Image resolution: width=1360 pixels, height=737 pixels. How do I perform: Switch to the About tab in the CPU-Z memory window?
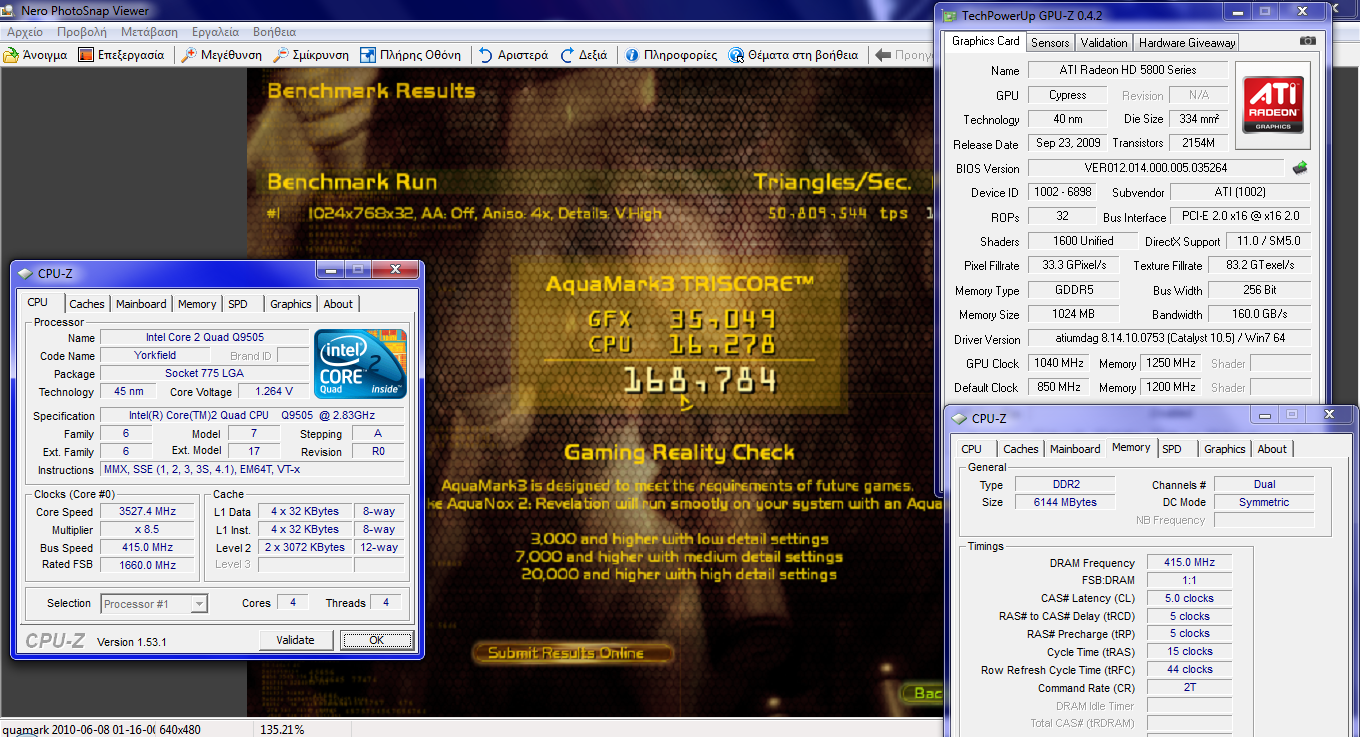[x=1272, y=449]
